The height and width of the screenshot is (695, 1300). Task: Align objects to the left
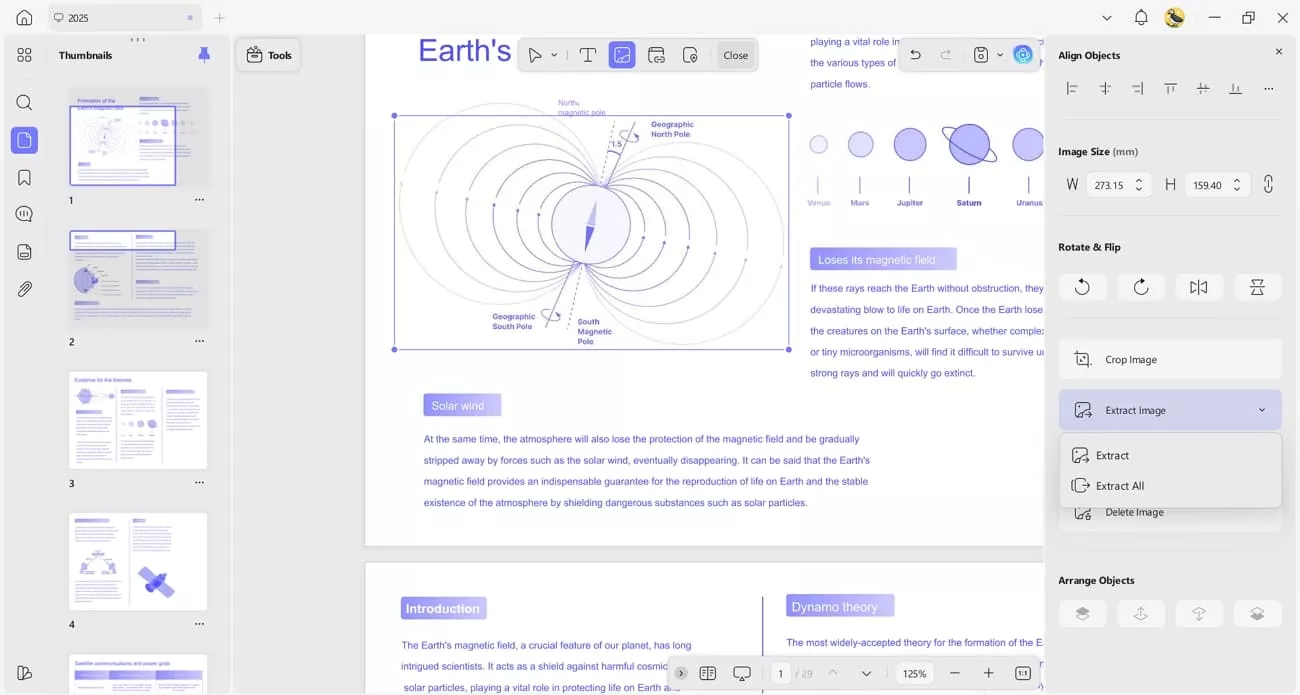[1072, 88]
